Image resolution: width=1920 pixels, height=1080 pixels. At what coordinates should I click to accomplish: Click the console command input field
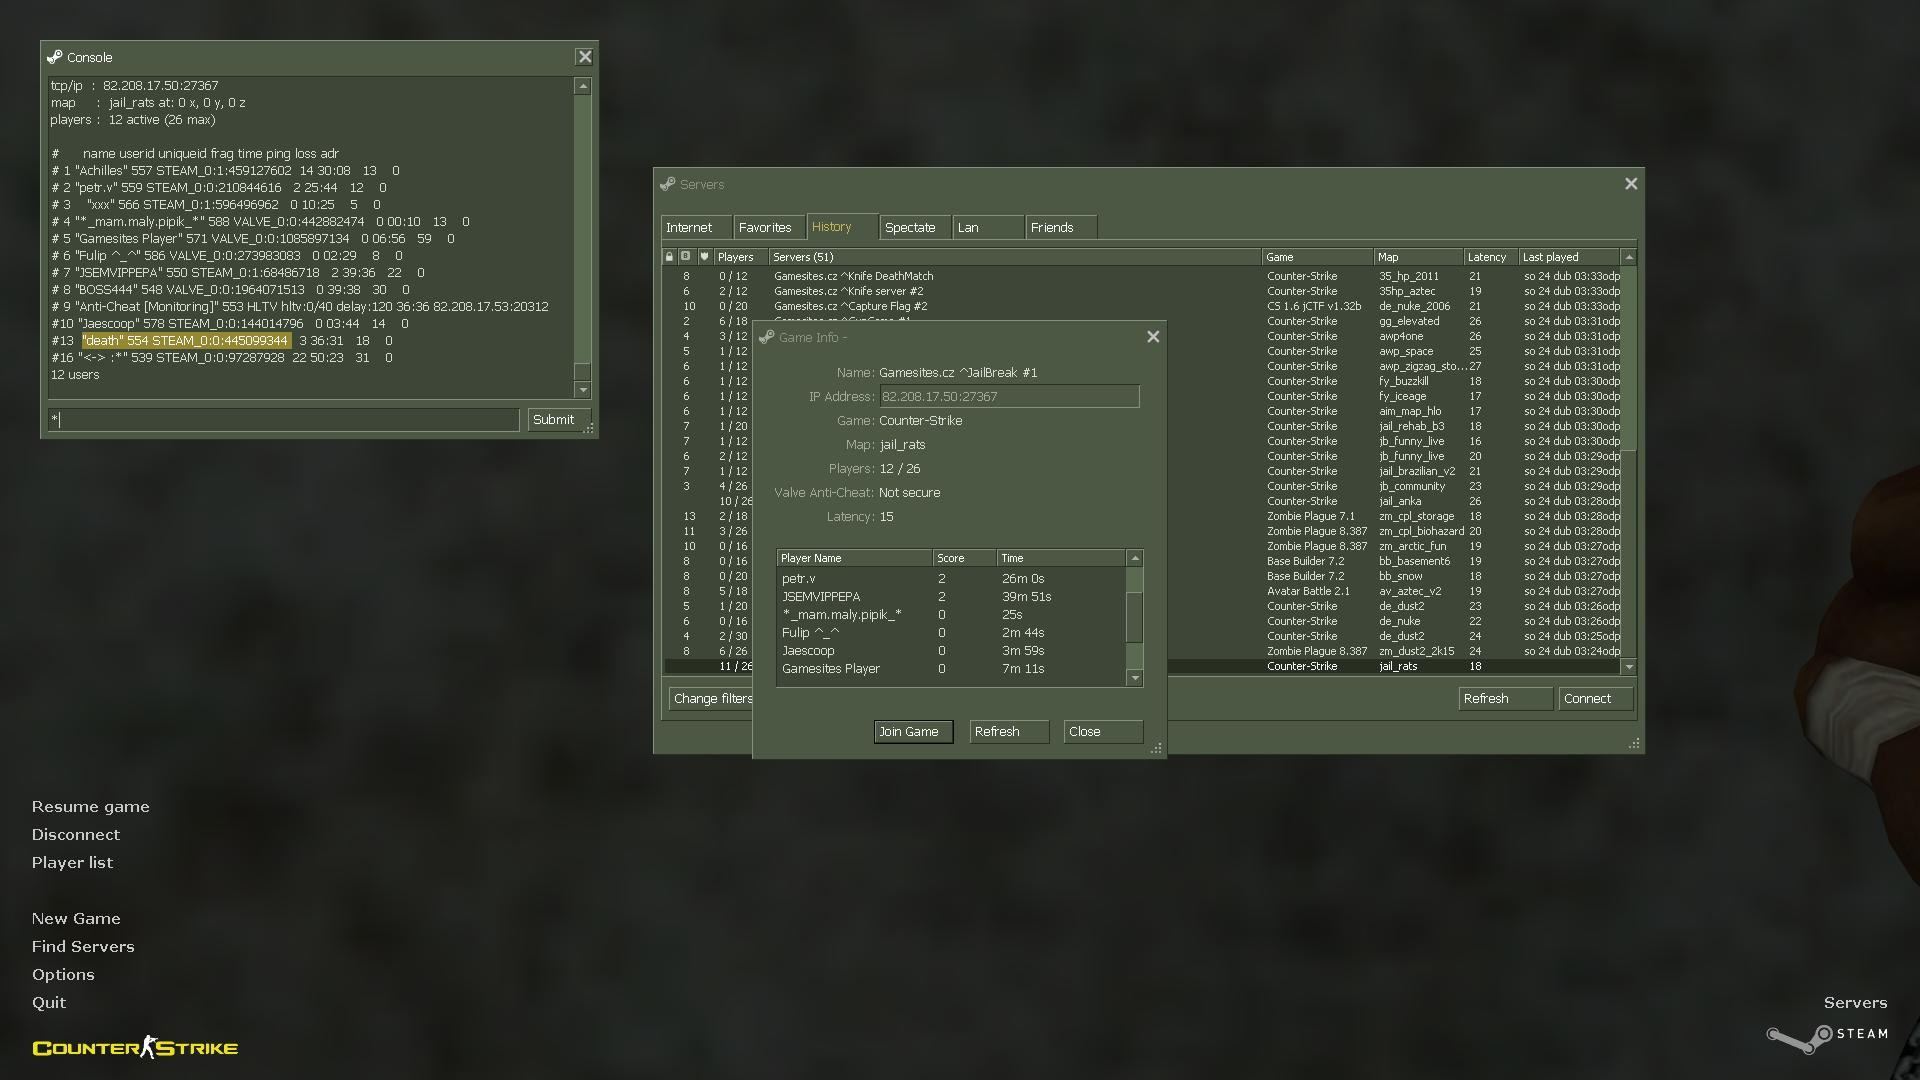[x=284, y=420]
